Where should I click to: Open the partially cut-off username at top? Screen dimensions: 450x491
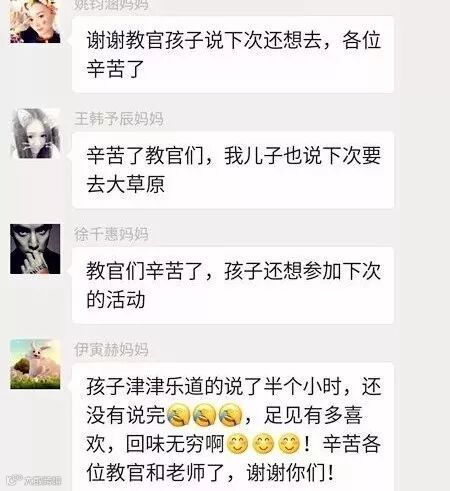click(111, 5)
